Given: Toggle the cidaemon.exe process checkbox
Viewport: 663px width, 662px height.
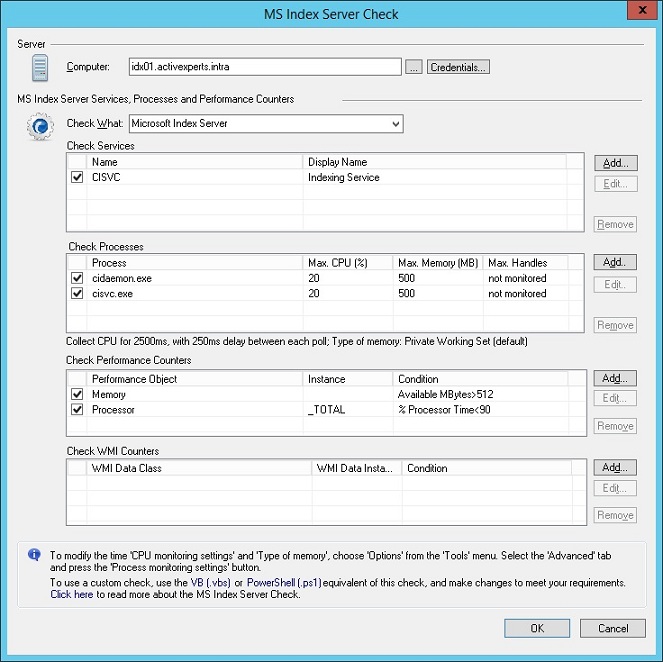Looking at the screenshot, I should pos(77,278).
